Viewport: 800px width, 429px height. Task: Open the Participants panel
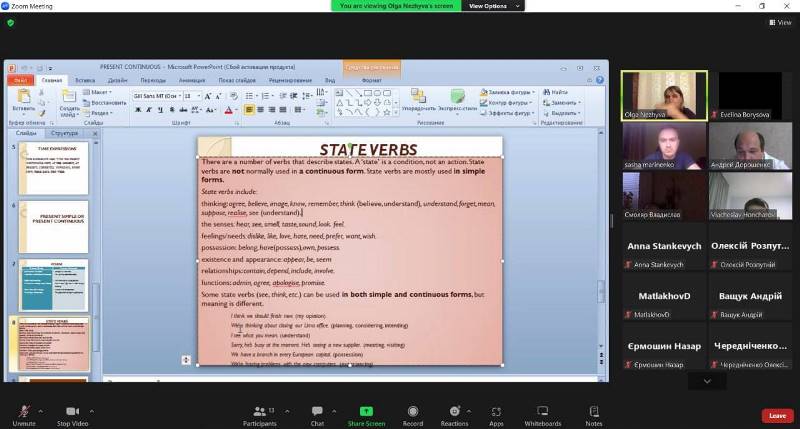tap(260, 415)
